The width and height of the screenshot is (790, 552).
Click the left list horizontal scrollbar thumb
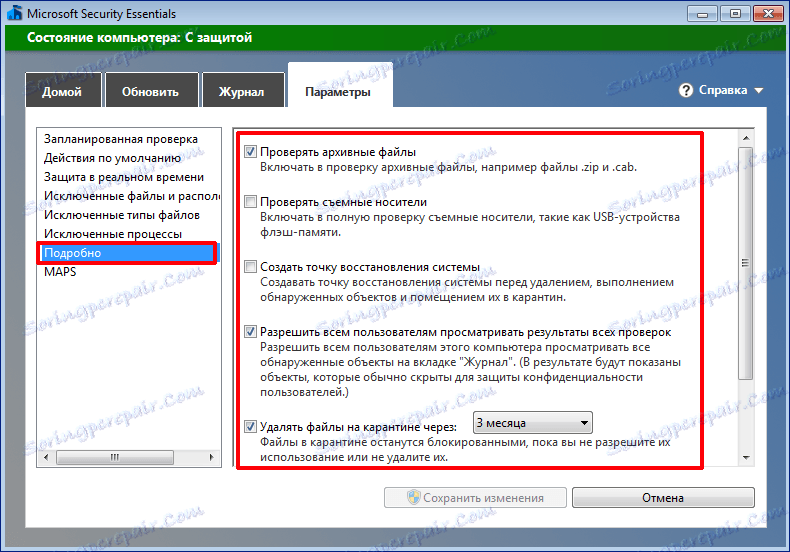click(115, 457)
